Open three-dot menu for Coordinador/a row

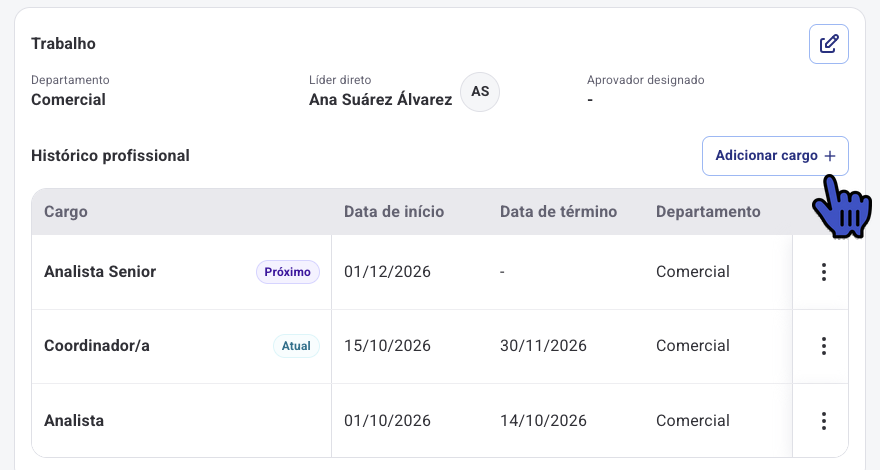(823, 346)
